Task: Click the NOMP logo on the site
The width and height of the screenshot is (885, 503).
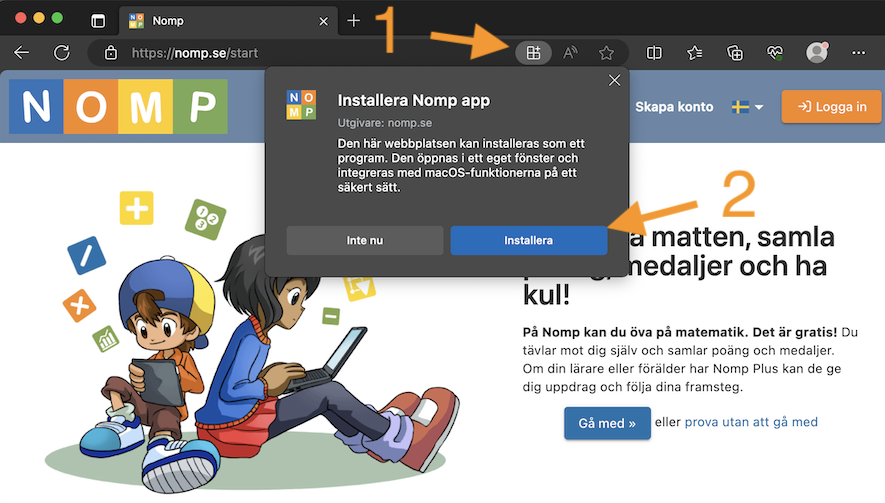Action: (119, 106)
